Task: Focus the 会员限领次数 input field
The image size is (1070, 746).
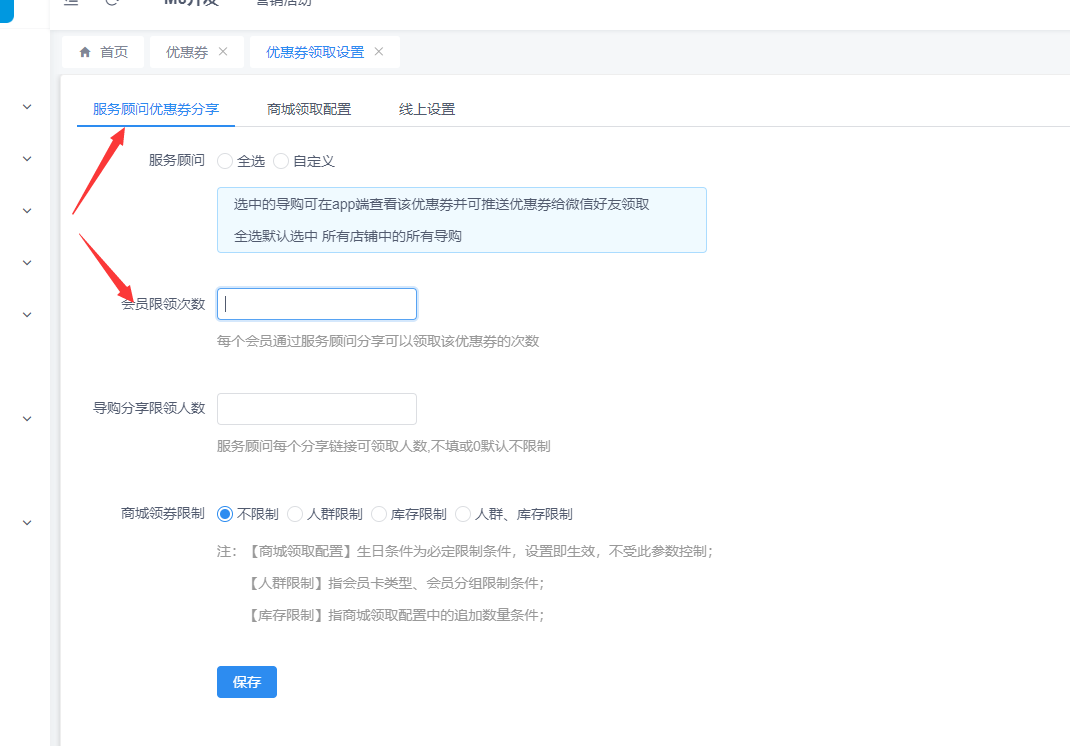Action: 317,304
